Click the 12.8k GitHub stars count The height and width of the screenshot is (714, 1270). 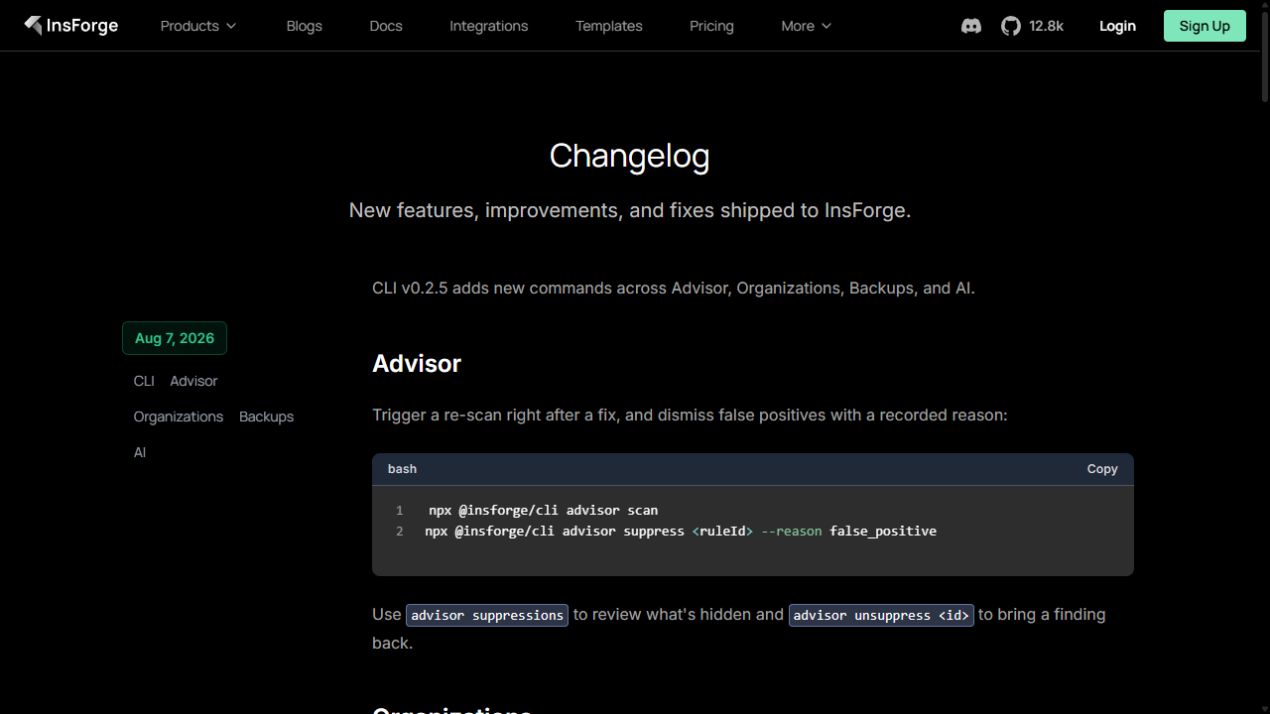point(1046,26)
